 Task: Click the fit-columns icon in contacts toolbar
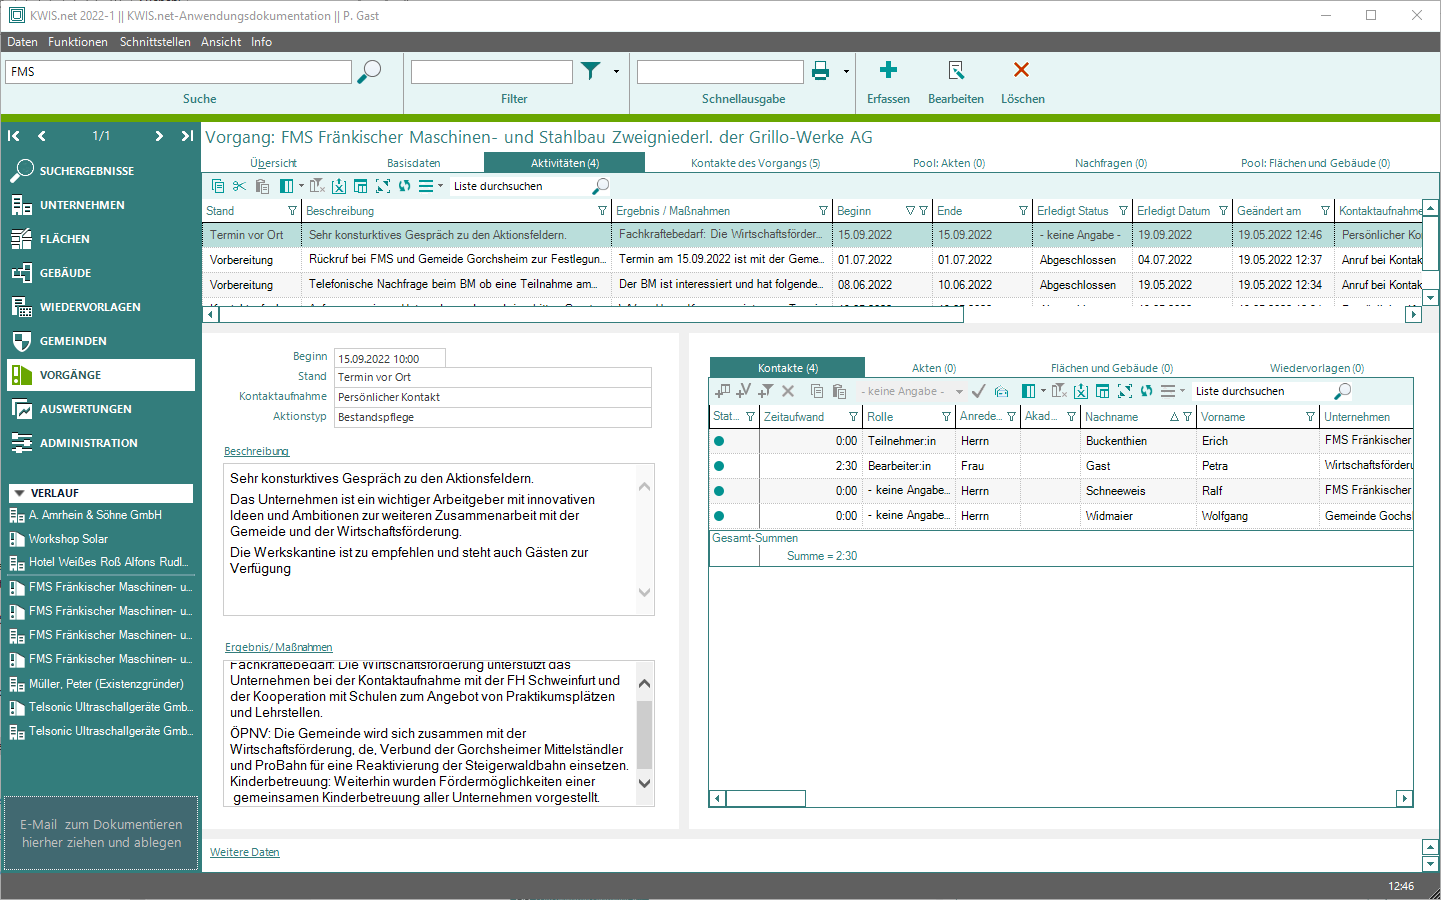1125,391
